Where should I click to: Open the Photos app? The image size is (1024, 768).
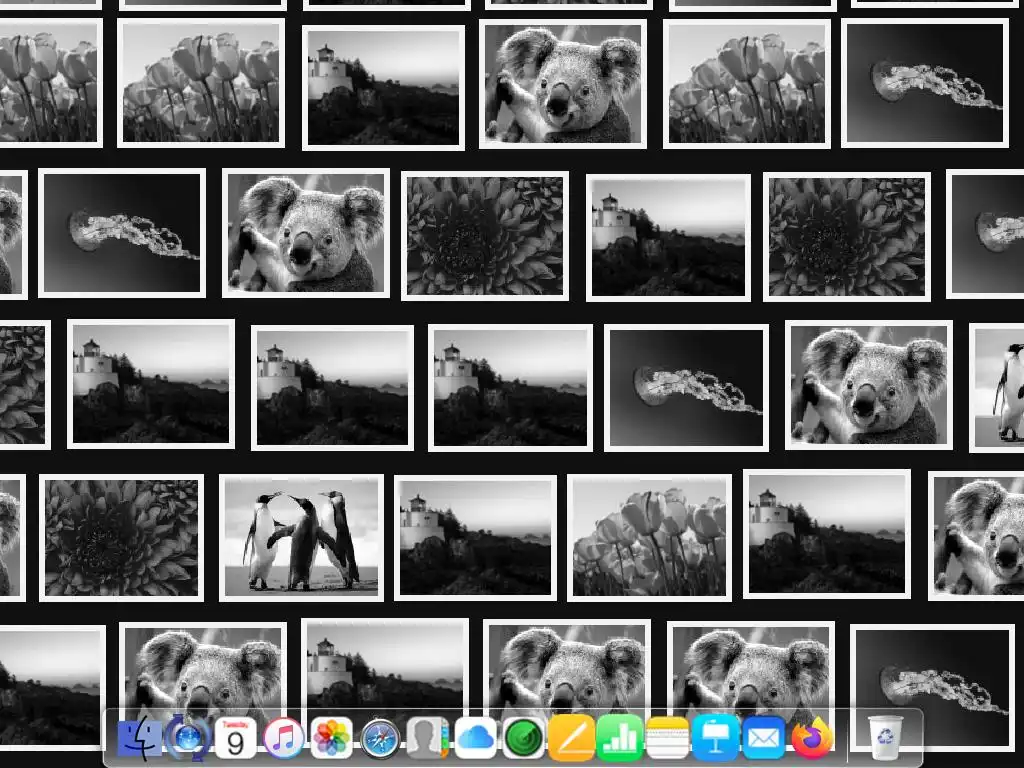pos(331,738)
